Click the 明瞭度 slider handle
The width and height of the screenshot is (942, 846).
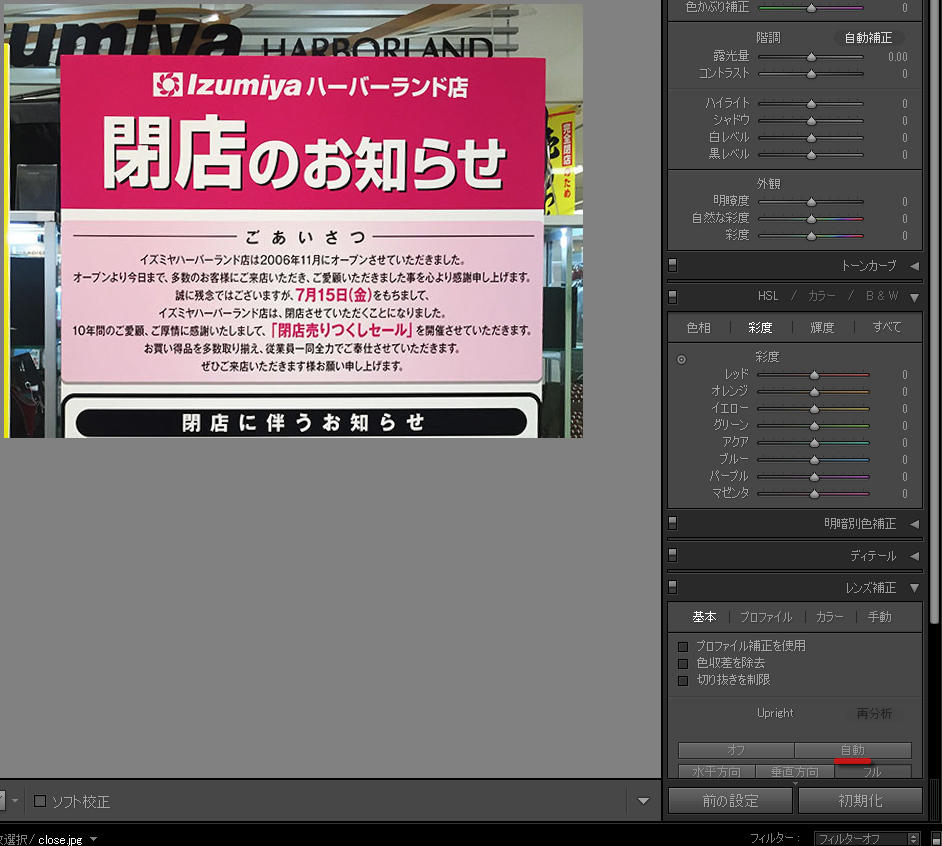coord(812,202)
